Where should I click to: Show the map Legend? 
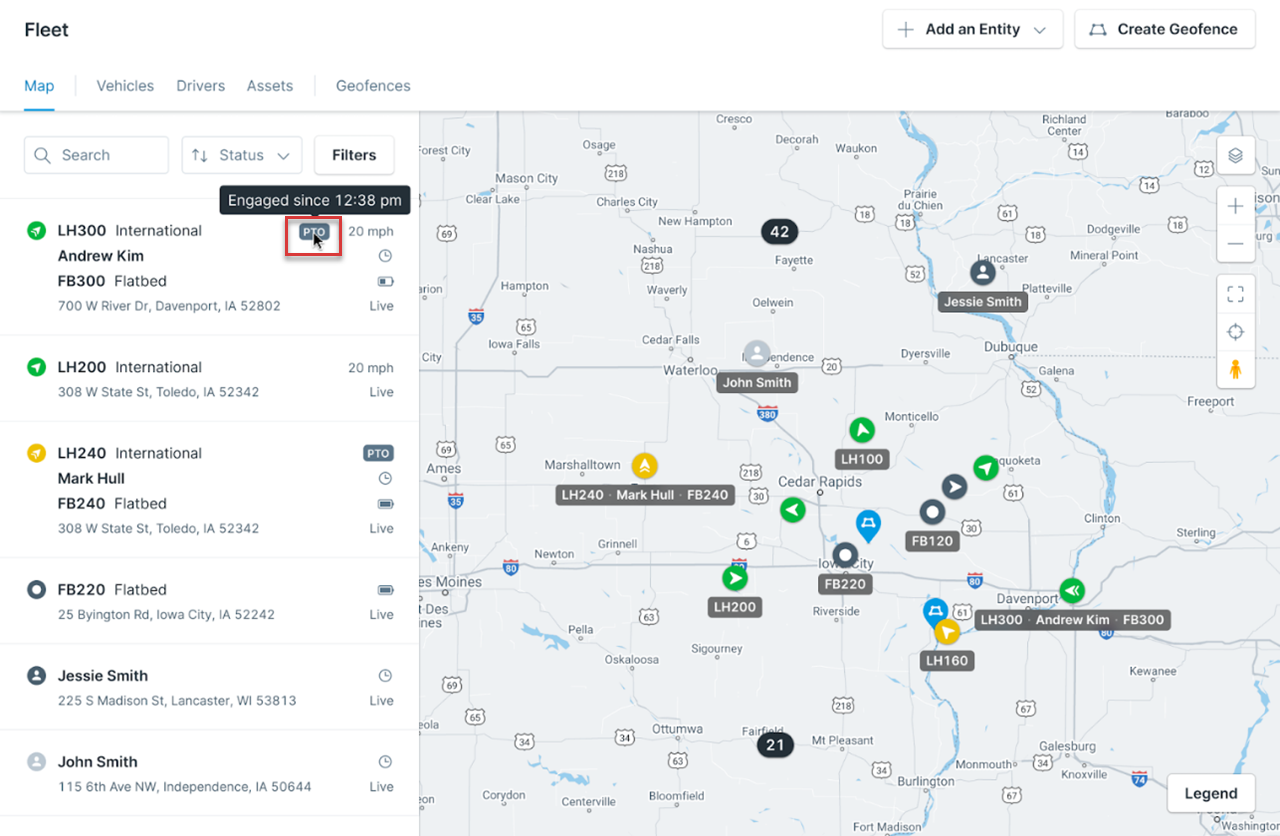[x=1210, y=793]
